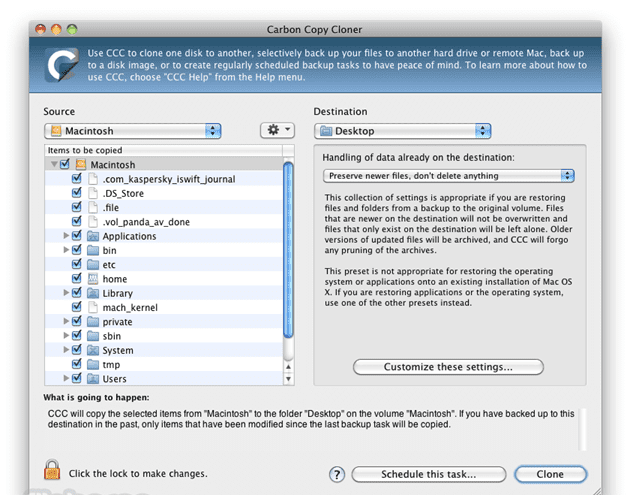
Task: Select the private folder icon
Action: (93, 321)
